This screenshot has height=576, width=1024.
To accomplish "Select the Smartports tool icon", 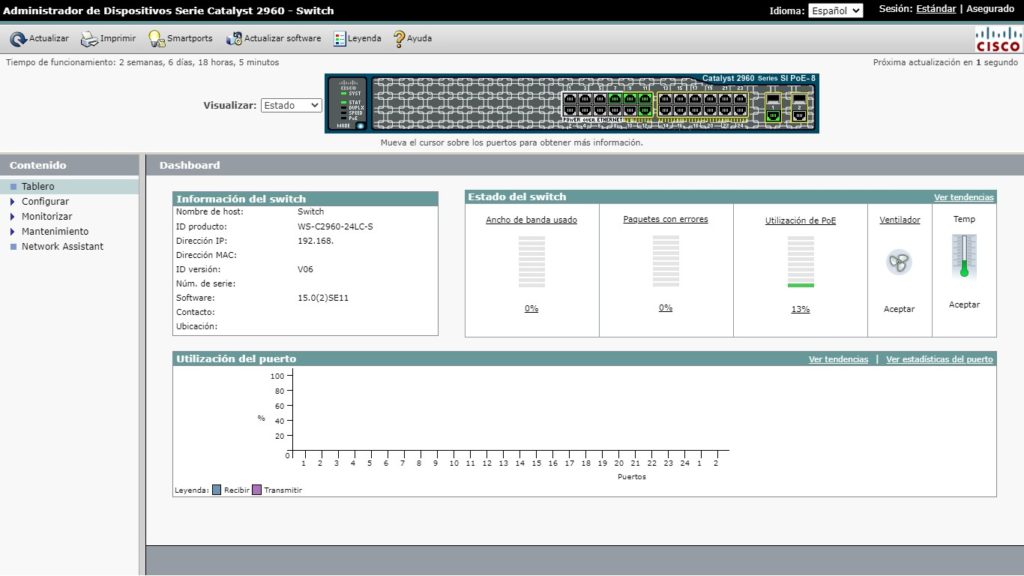I will coord(155,39).
